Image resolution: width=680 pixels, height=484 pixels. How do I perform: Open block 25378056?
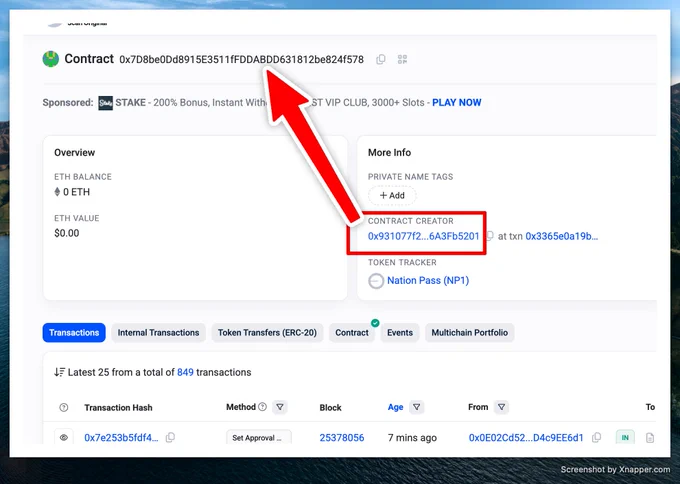point(342,438)
